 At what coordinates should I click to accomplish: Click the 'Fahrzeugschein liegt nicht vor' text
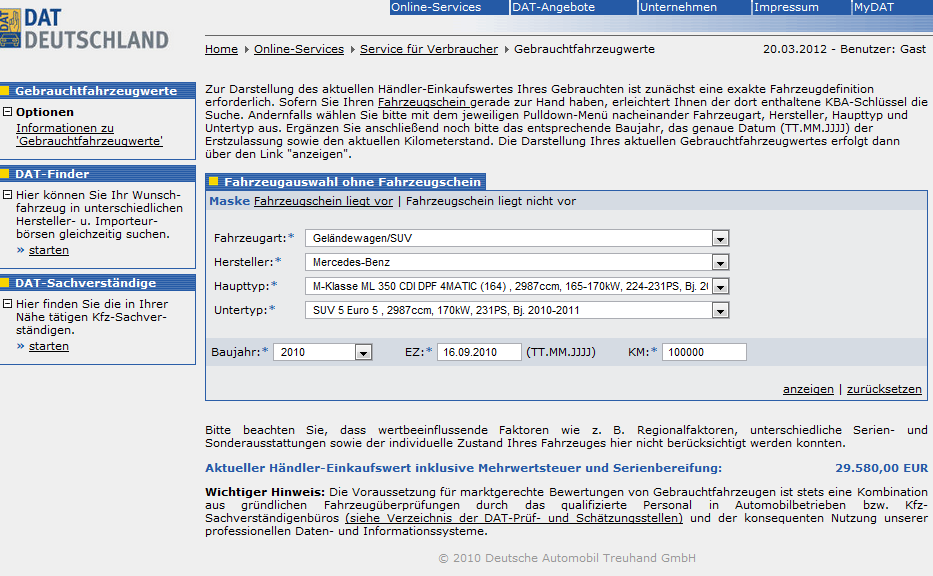491,201
